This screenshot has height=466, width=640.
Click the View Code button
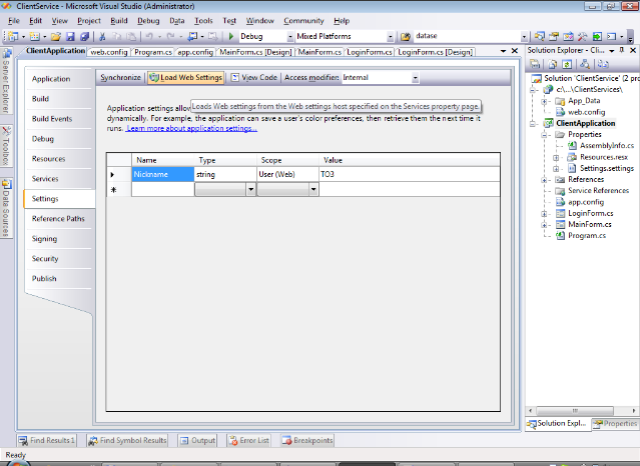254,78
